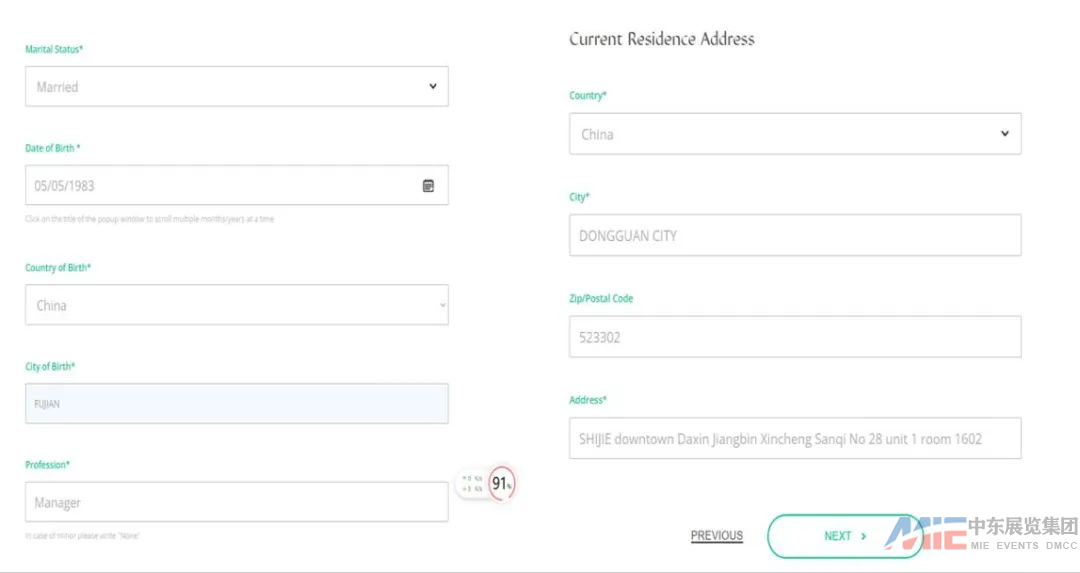Click the 91% circular progress badge
This screenshot has width=1080, height=573.
[x=502, y=484]
